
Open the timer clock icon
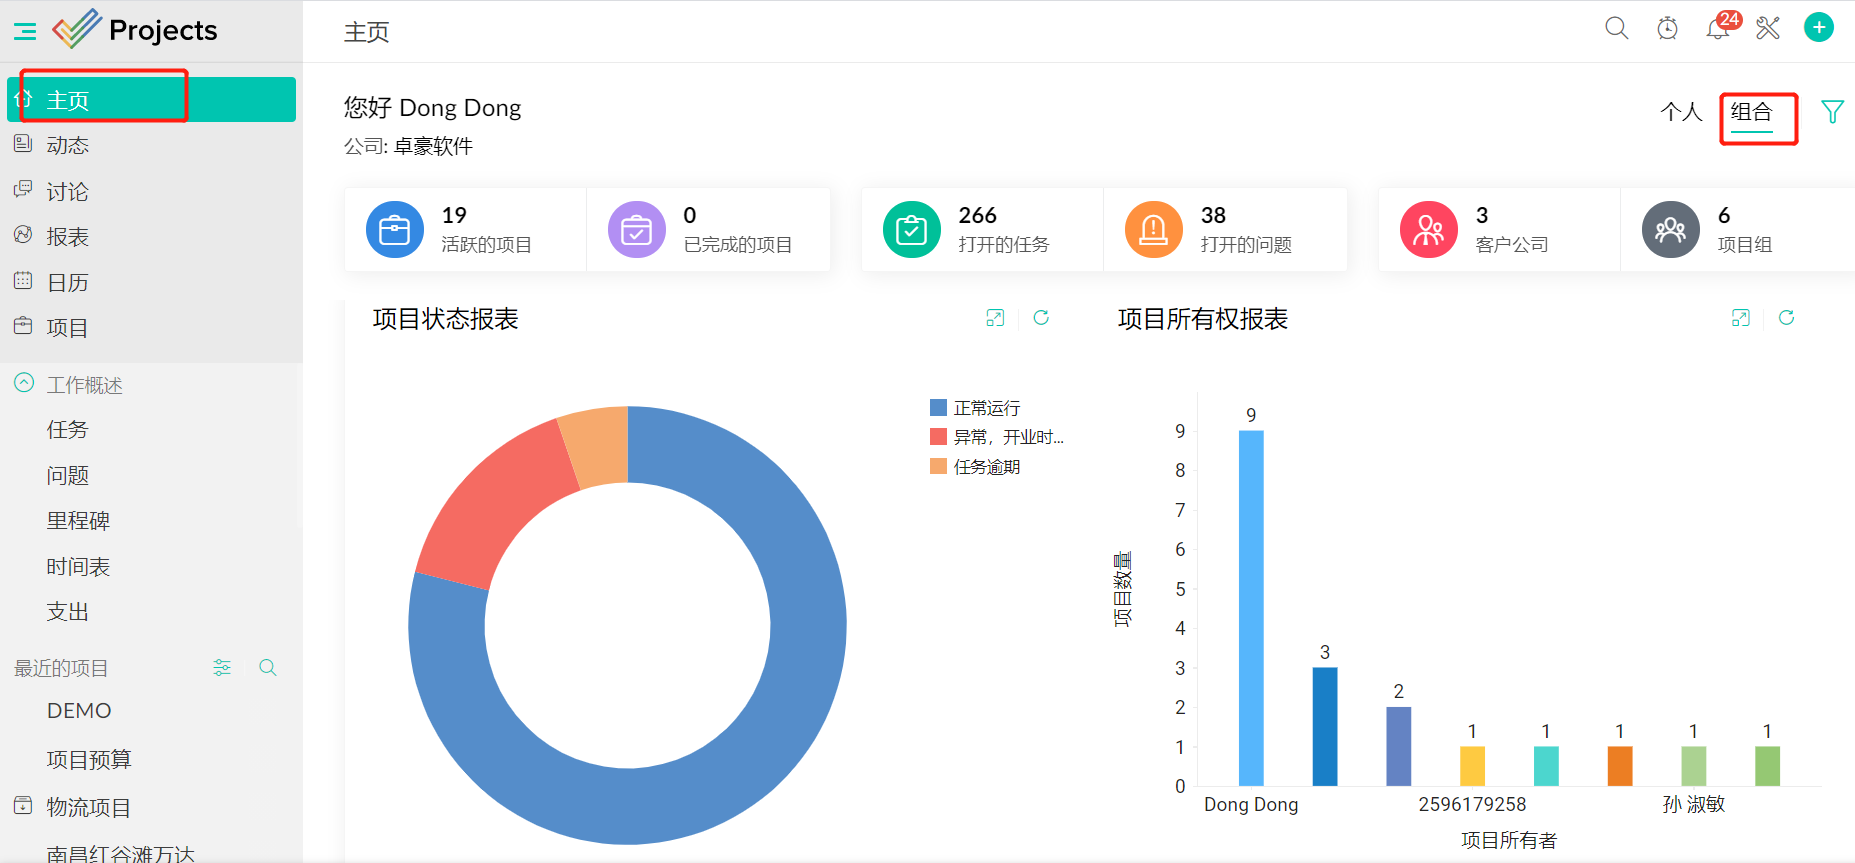click(x=1667, y=28)
